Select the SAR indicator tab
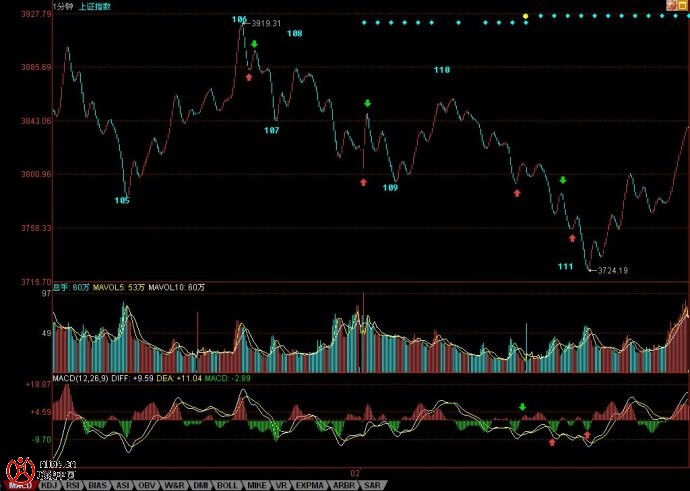Screen dimensions: 690x491 tap(371, 485)
